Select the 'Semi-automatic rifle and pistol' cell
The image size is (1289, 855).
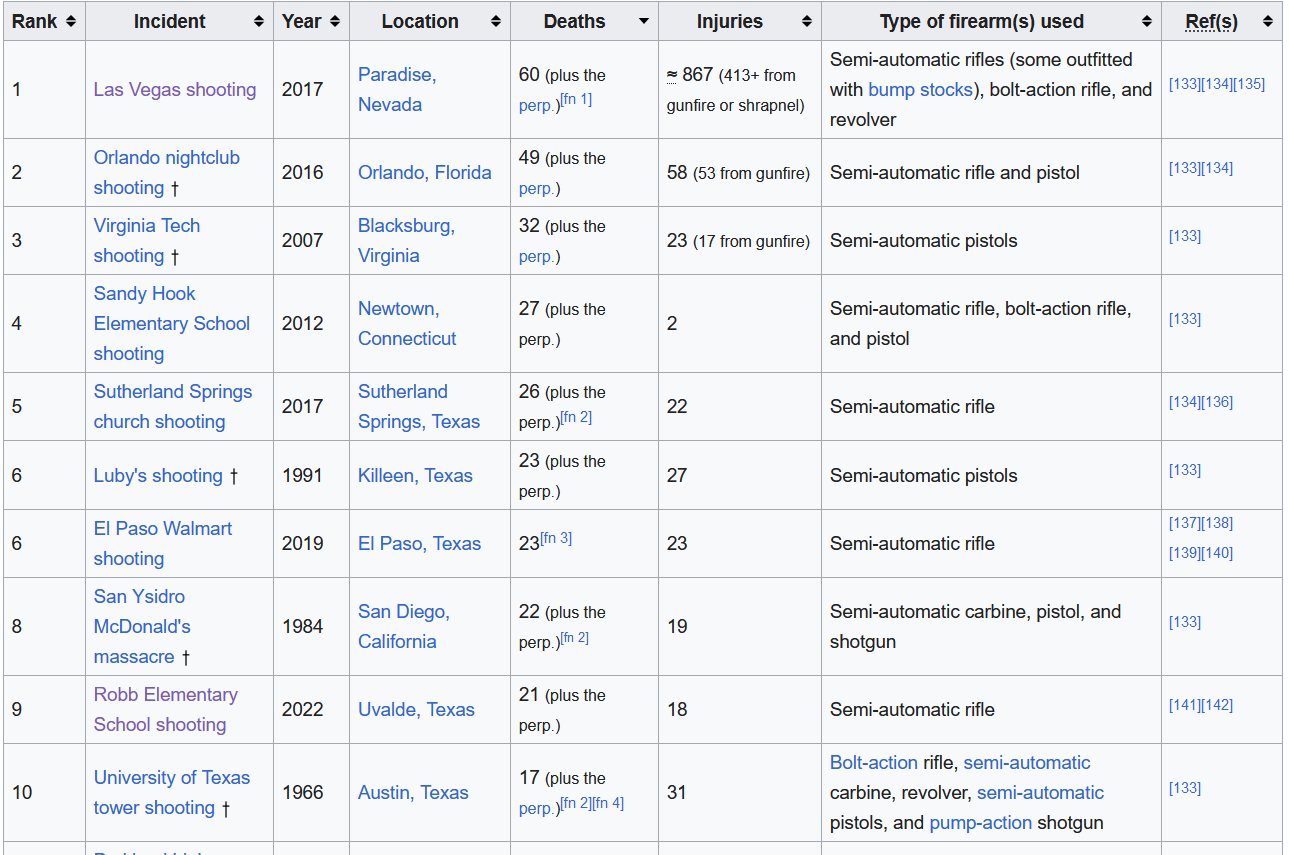pyautogui.click(x=991, y=172)
